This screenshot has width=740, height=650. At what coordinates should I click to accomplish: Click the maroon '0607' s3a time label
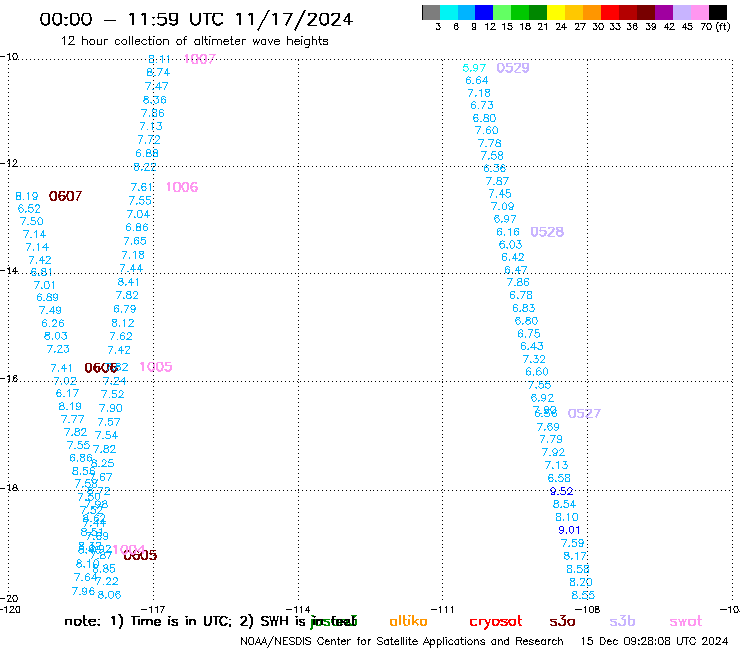(x=66, y=196)
